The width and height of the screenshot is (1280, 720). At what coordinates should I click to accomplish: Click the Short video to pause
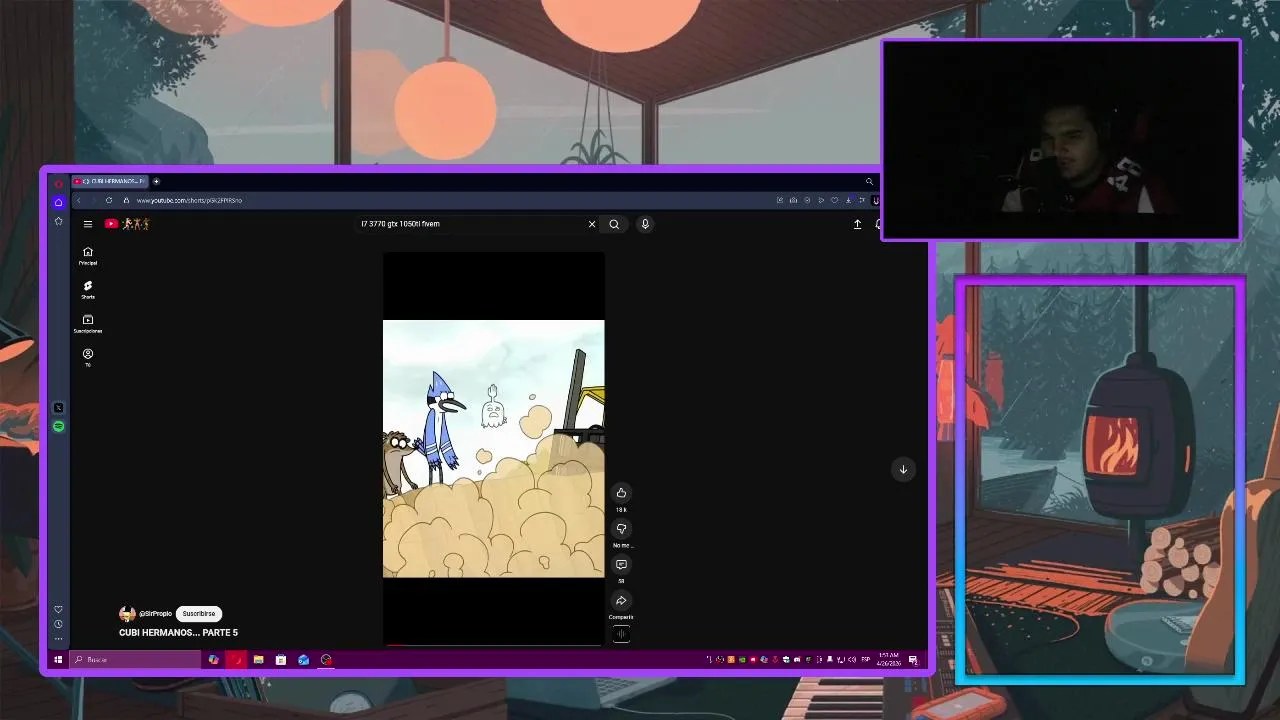tap(494, 448)
